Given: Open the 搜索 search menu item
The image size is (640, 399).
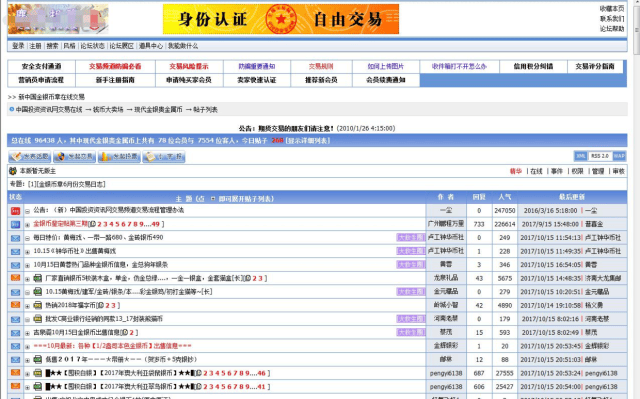Looking at the screenshot, I should [x=52, y=46].
